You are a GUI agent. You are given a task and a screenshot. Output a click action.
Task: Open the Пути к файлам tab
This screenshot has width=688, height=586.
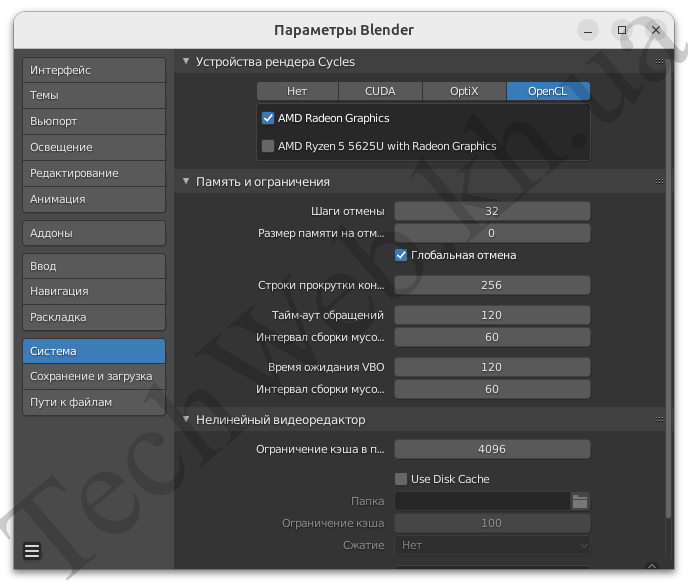pos(93,402)
